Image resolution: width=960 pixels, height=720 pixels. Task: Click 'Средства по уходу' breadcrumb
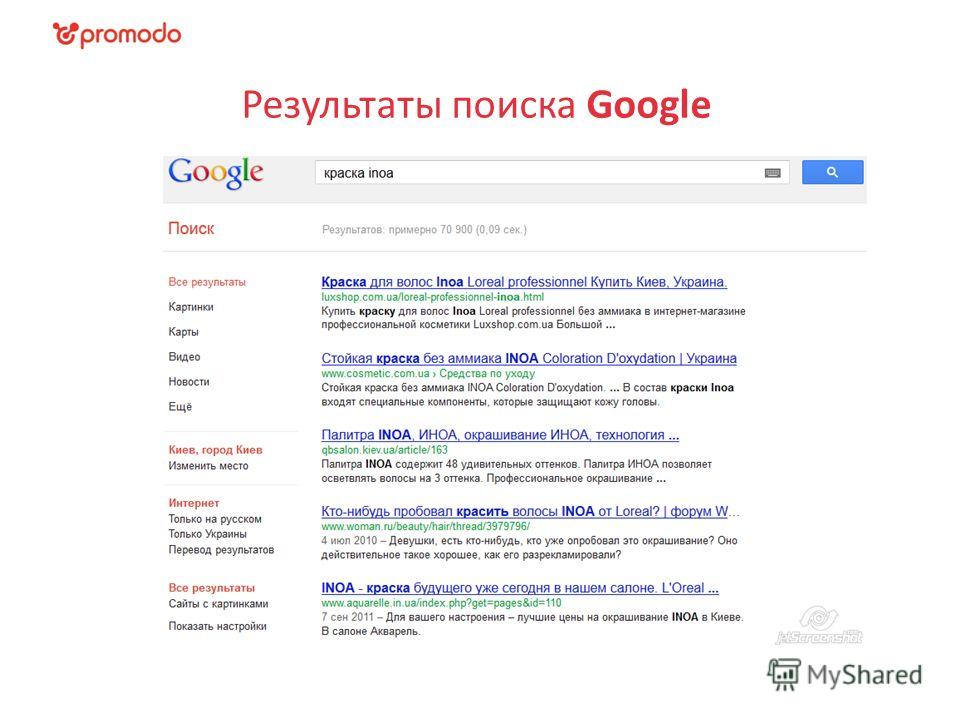click(x=487, y=373)
